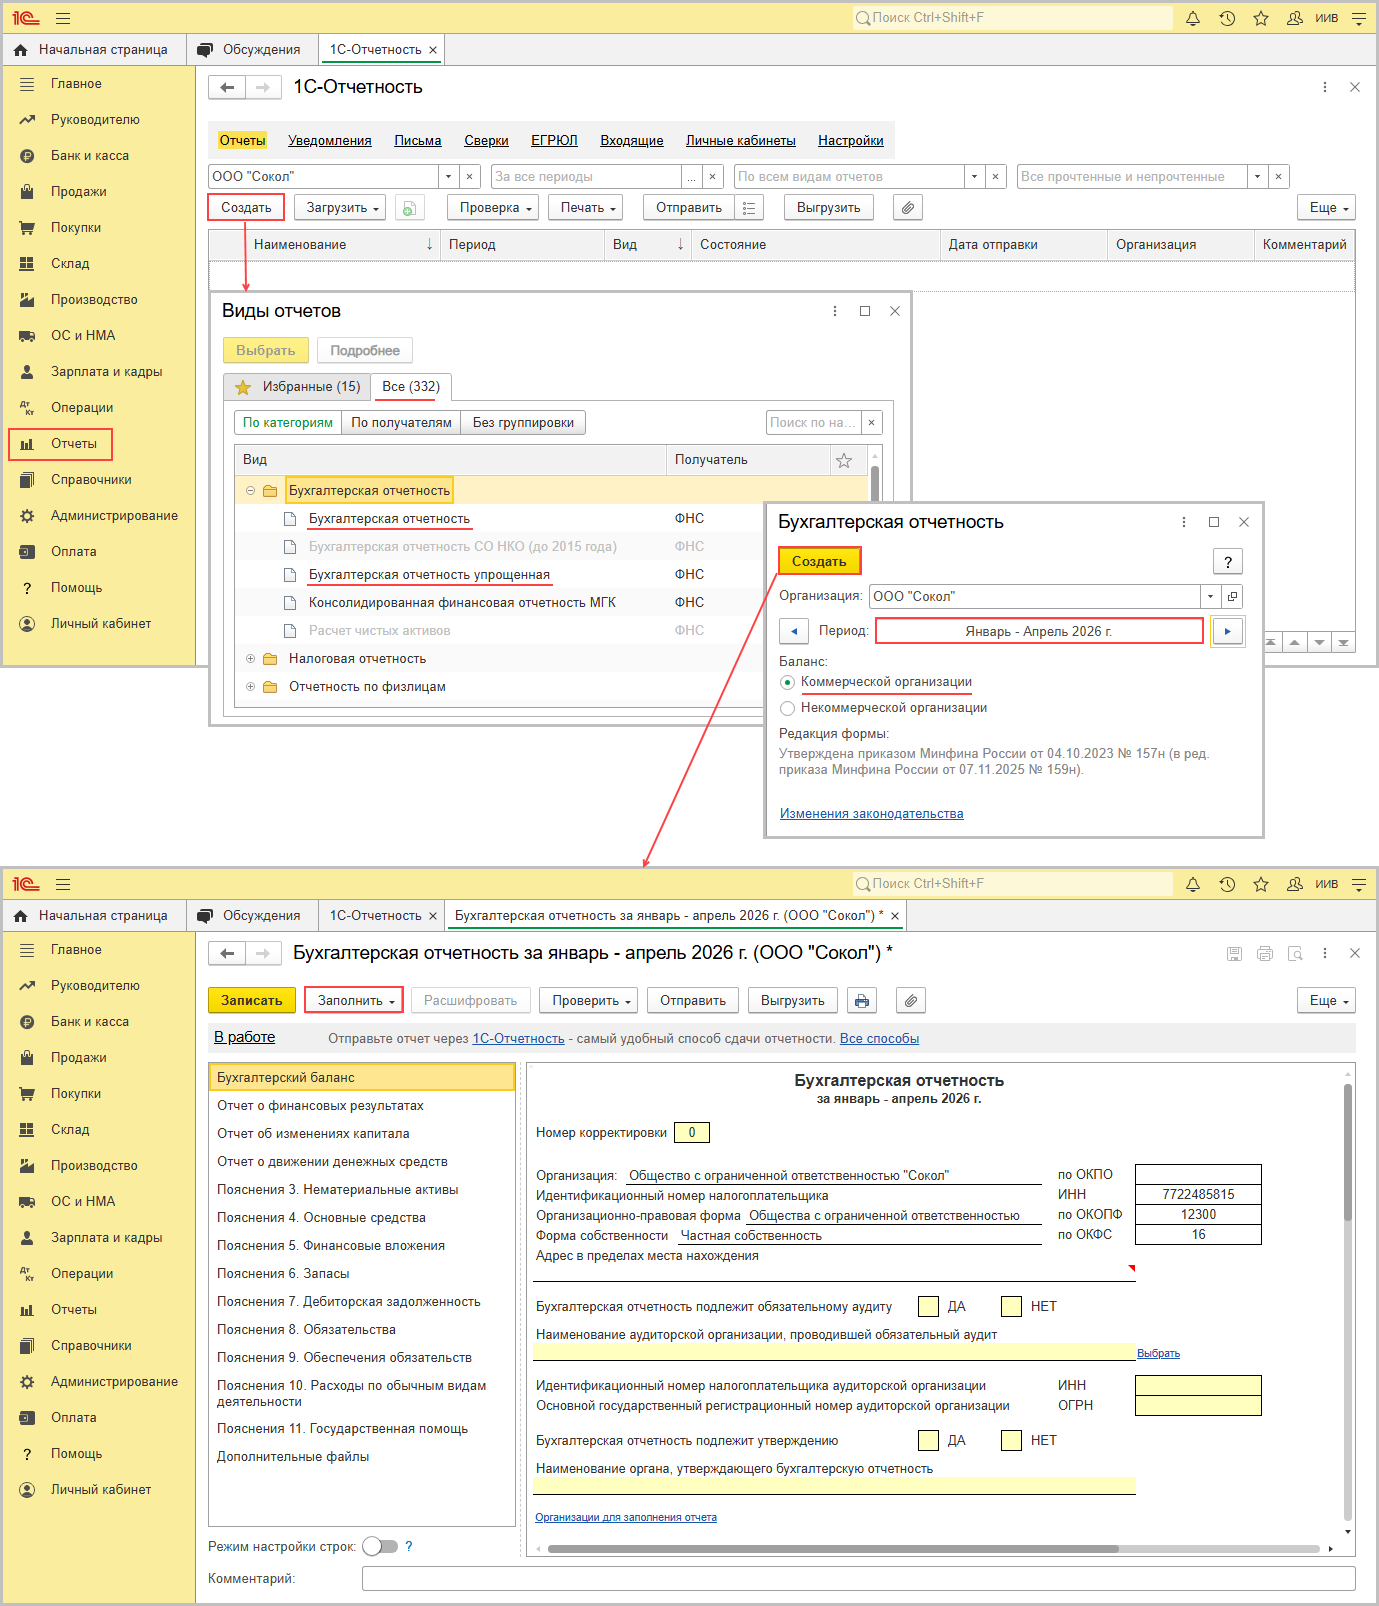Image resolution: width=1379 pixels, height=1606 pixels.
Task: Click the preview magnifier icon in the report header
Action: coord(1295,954)
